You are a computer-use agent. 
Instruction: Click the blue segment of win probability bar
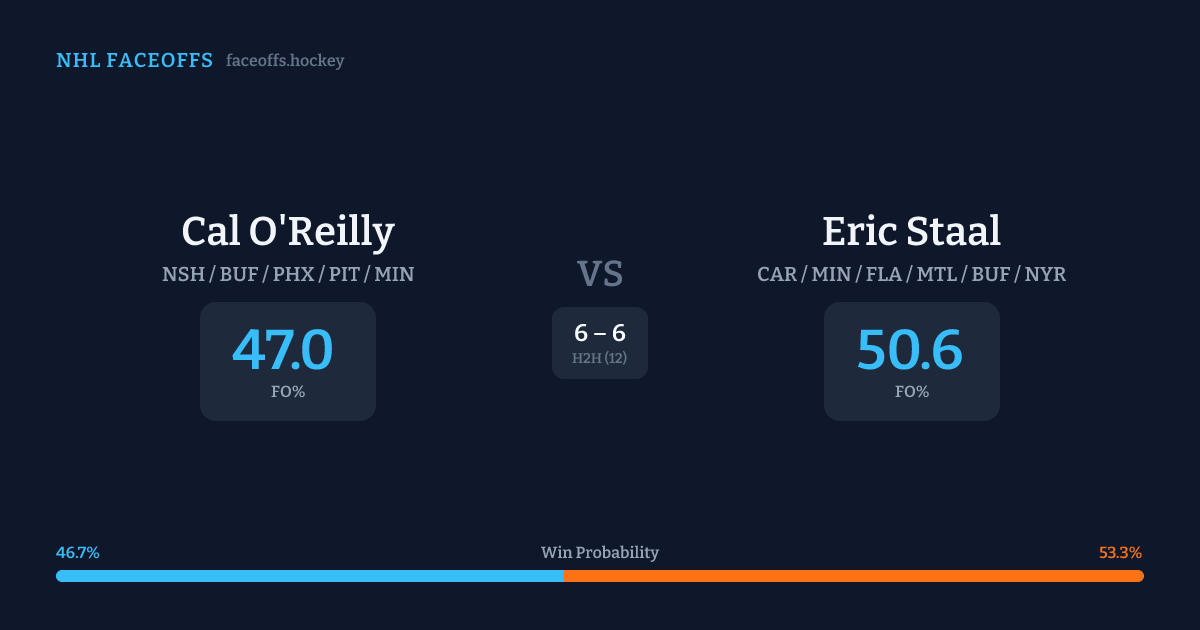click(x=310, y=576)
